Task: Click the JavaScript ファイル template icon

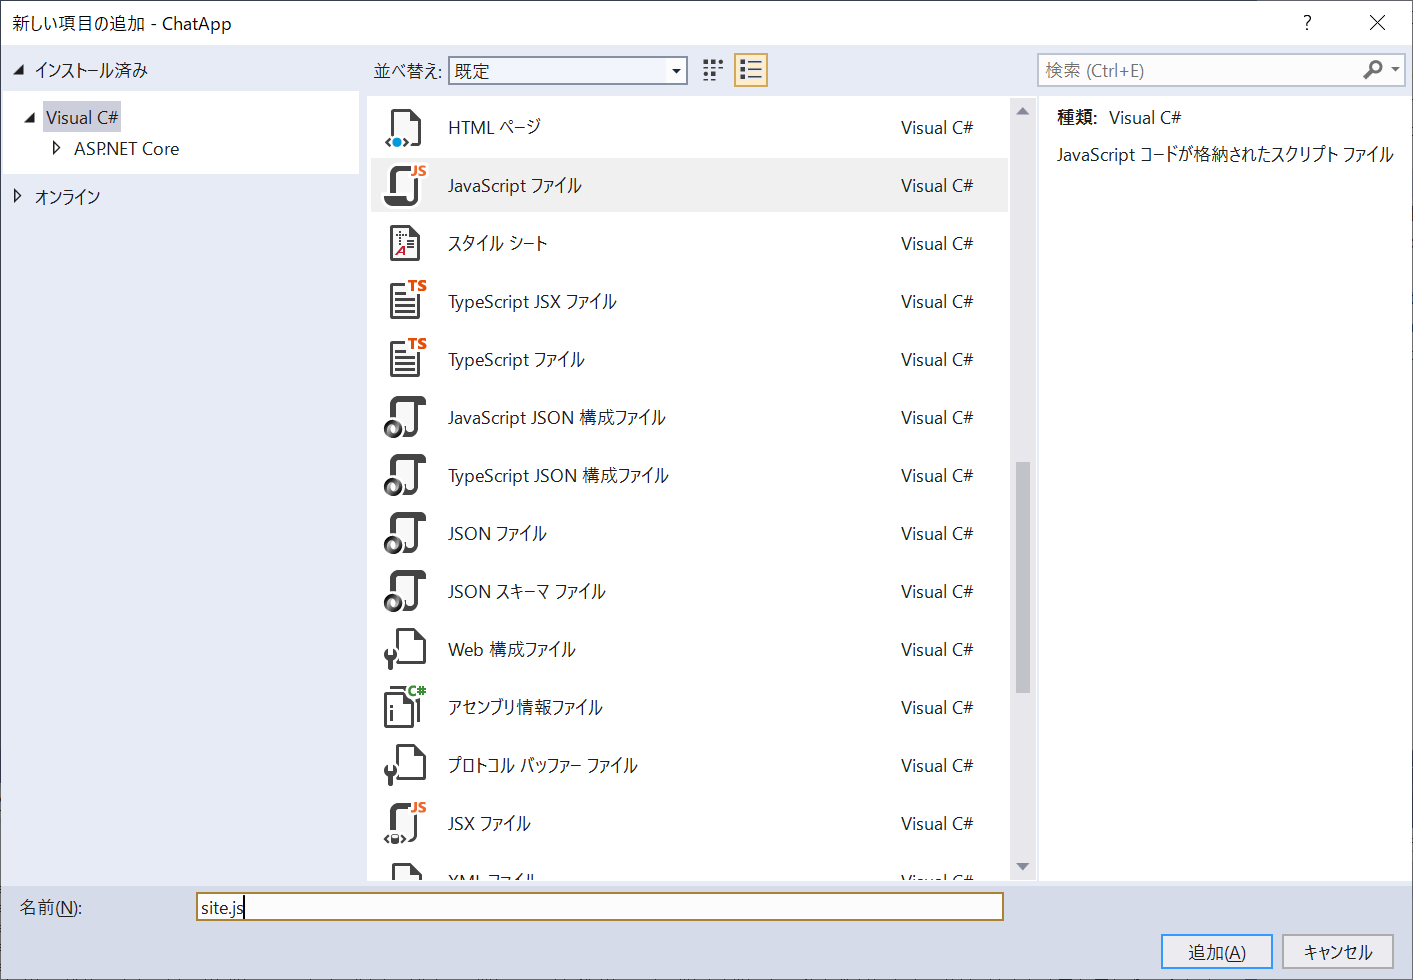Action: click(x=405, y=186)
